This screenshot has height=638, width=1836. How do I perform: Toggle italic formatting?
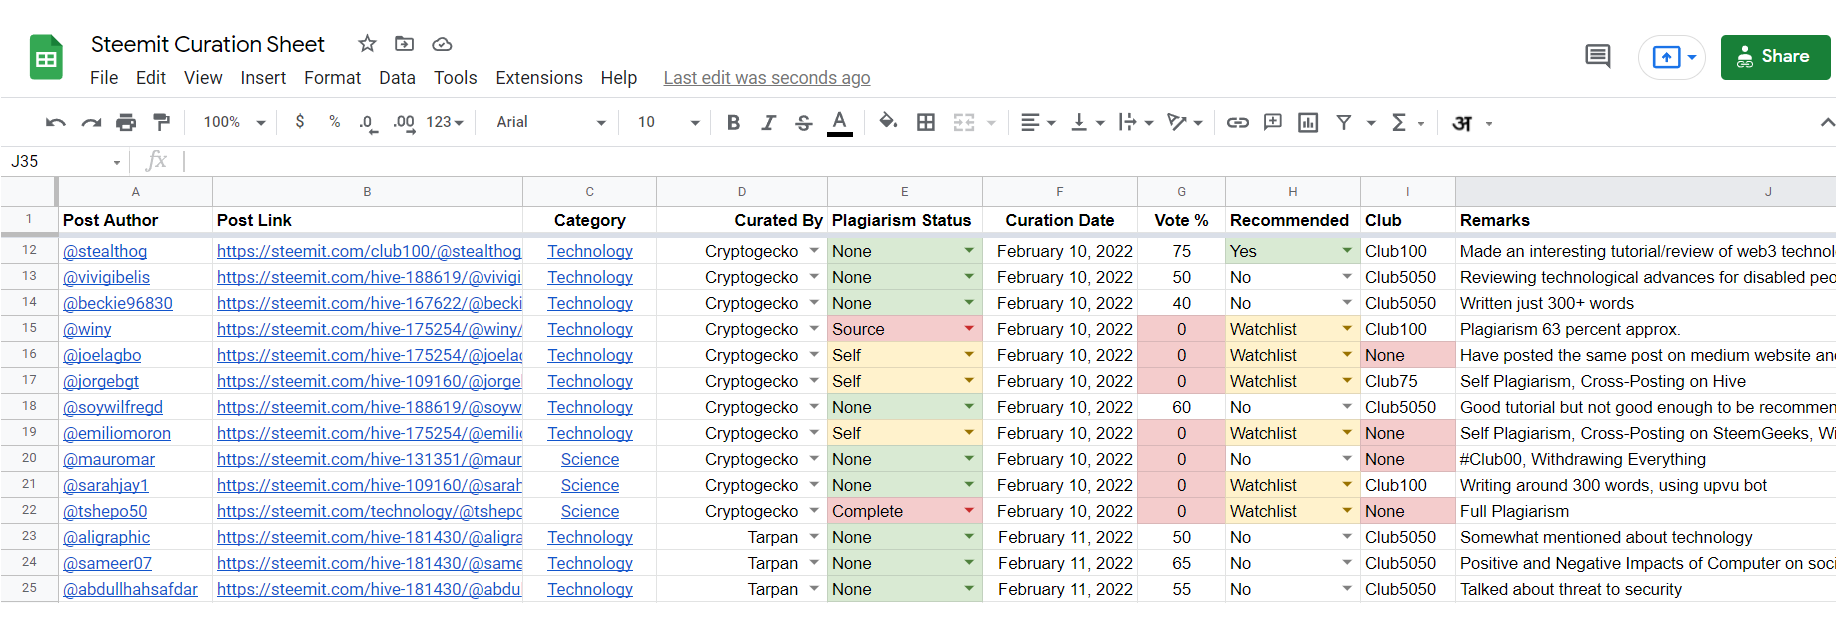tap(768, 122)
